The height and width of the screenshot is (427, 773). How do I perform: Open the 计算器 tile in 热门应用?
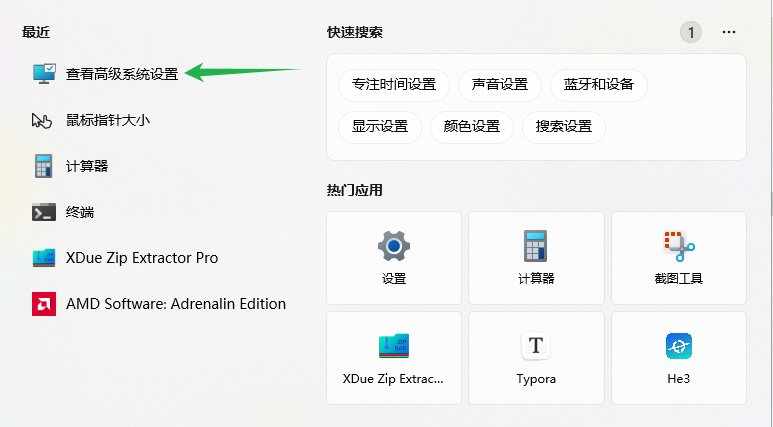(x=536, y=258)
